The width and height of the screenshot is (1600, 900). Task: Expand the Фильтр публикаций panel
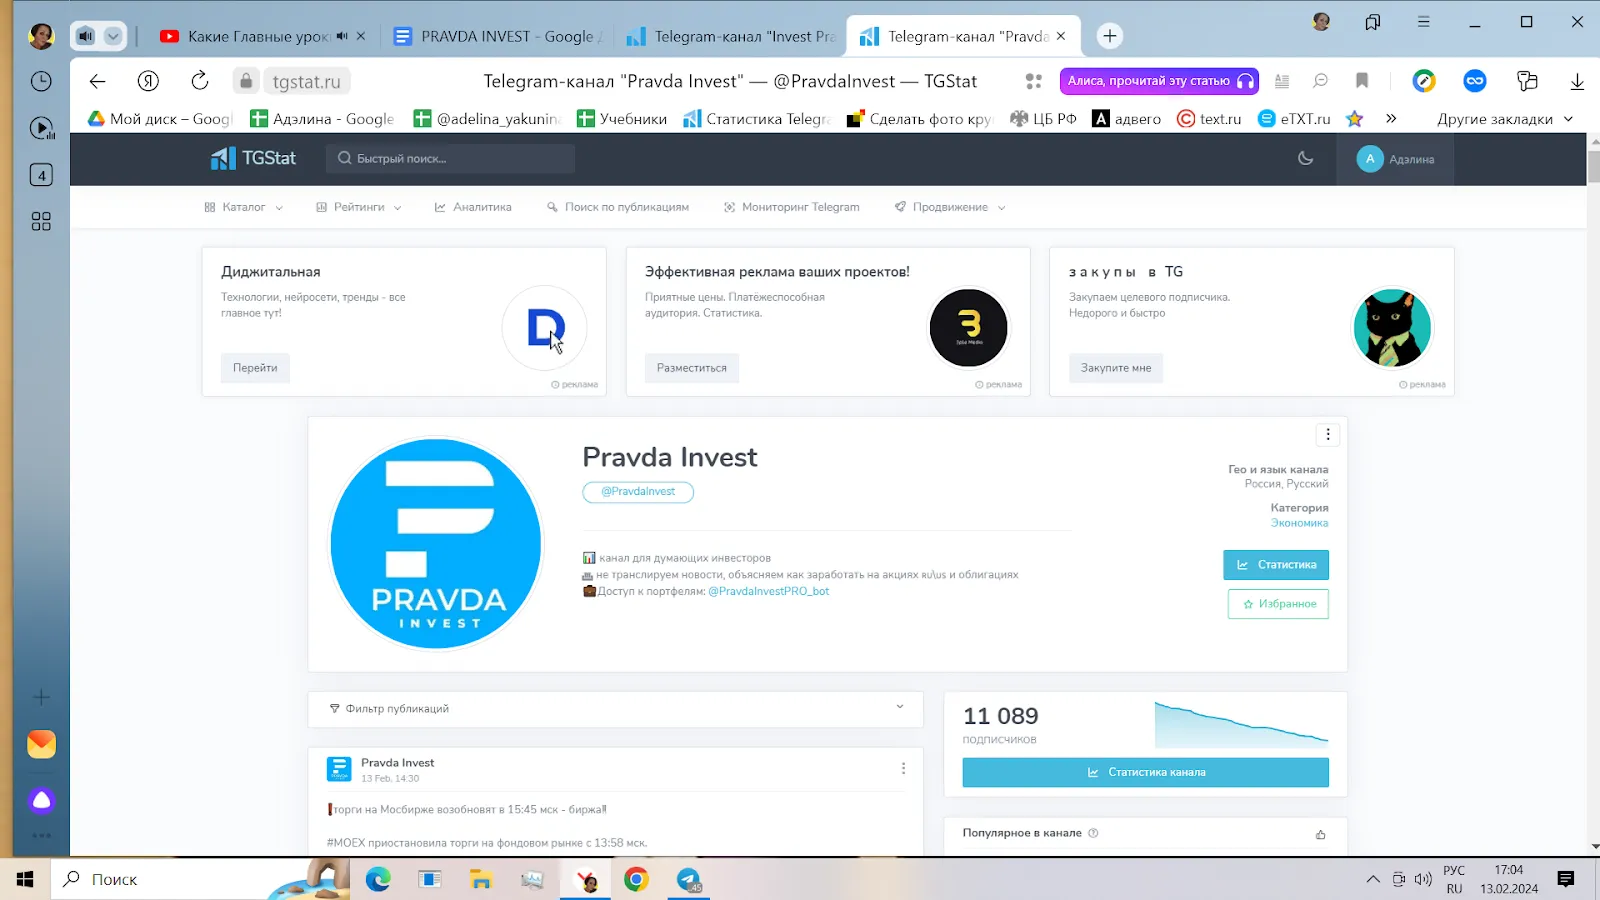click(615, 709)
